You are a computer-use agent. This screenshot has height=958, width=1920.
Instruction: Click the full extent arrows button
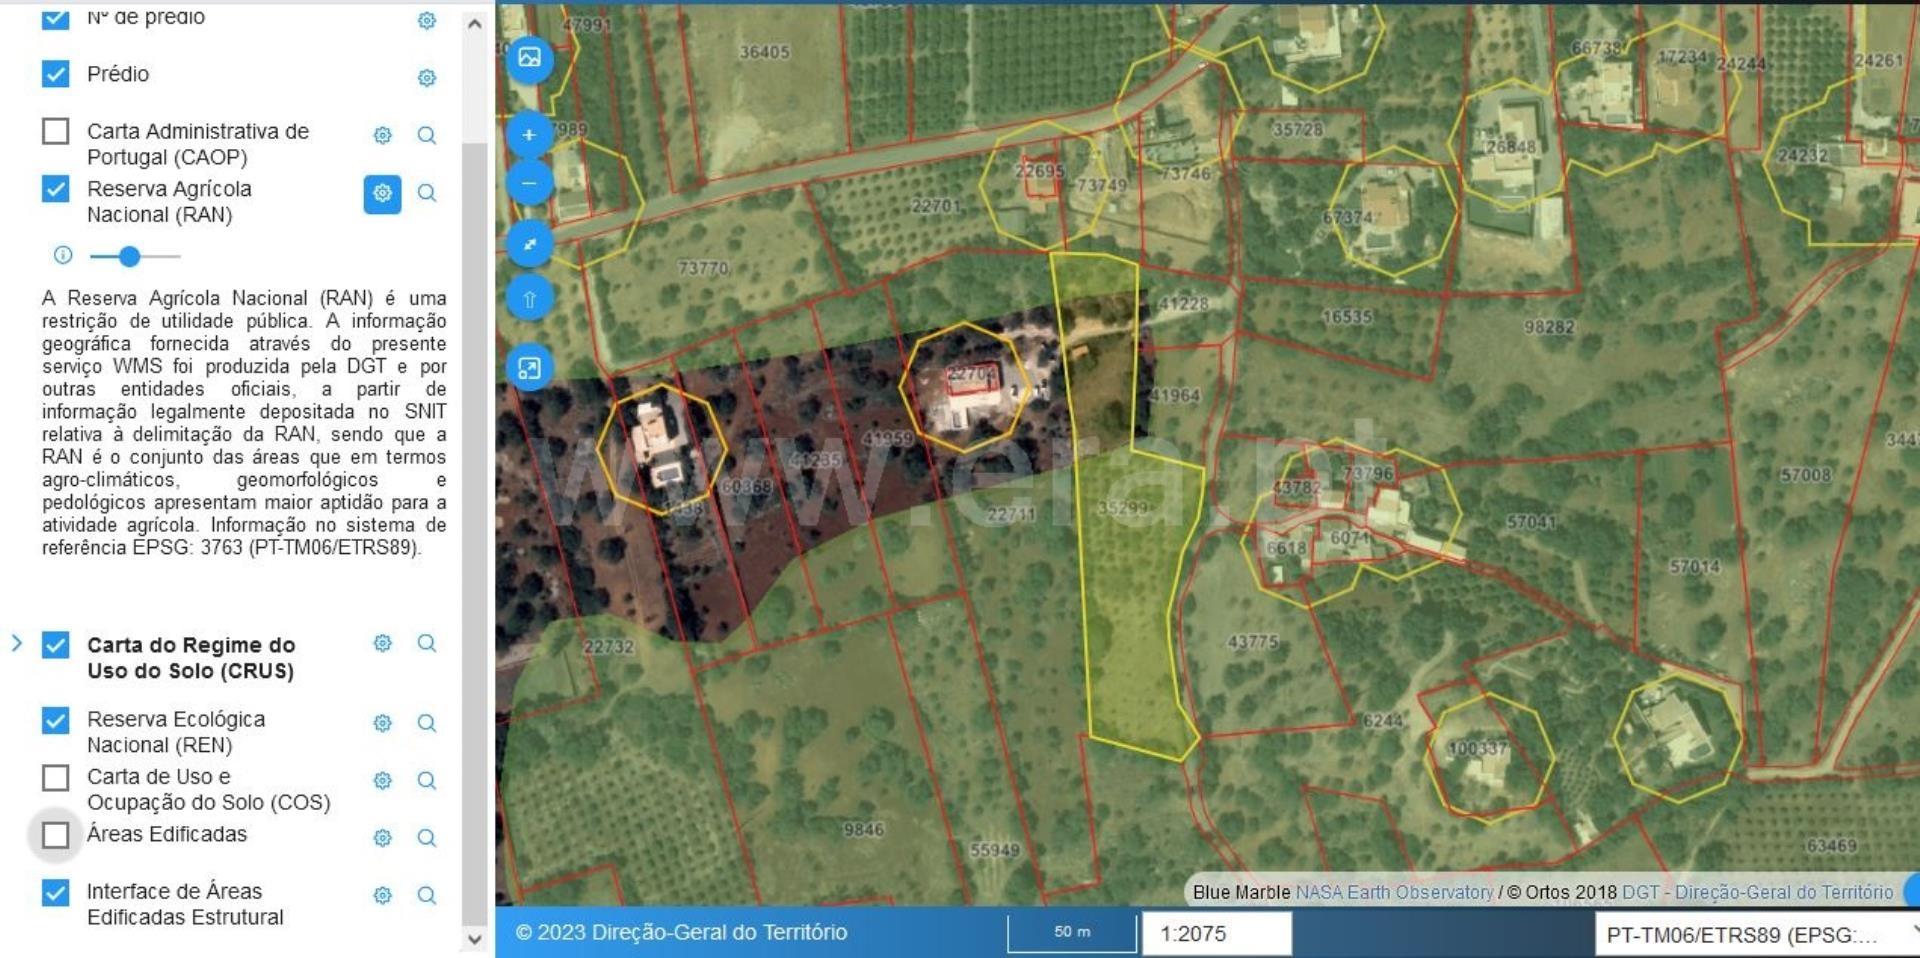point(529,244)
